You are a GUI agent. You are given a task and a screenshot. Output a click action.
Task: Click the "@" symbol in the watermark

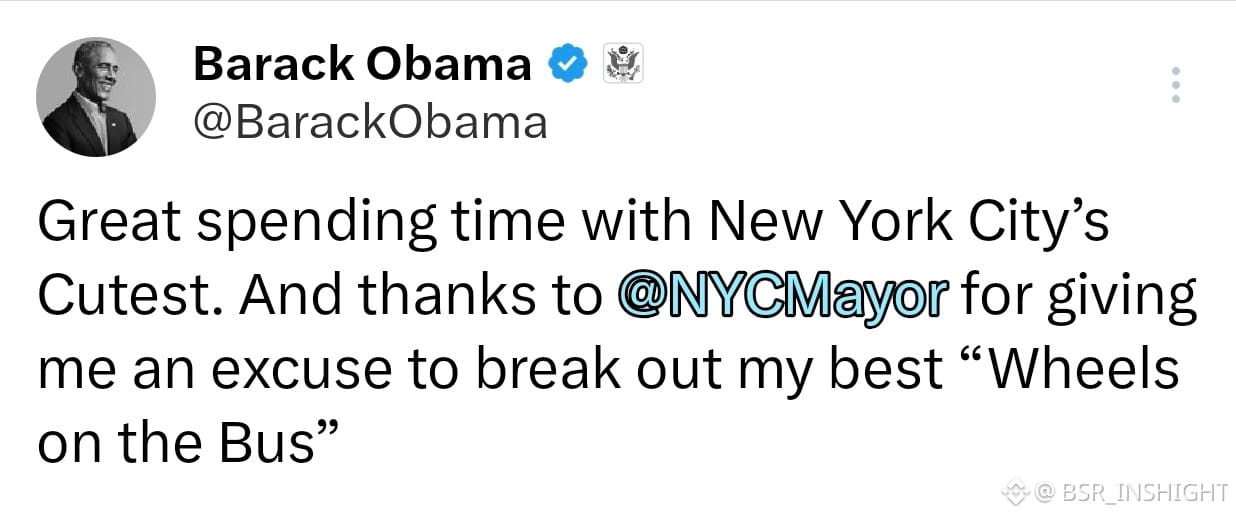(1046, 491)
